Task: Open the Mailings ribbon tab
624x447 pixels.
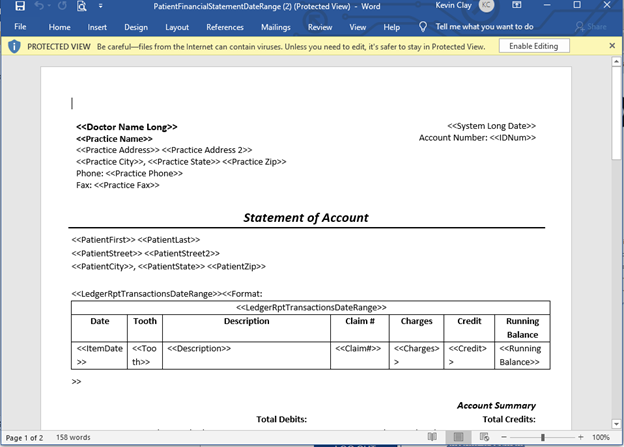Action: (275, 27)
